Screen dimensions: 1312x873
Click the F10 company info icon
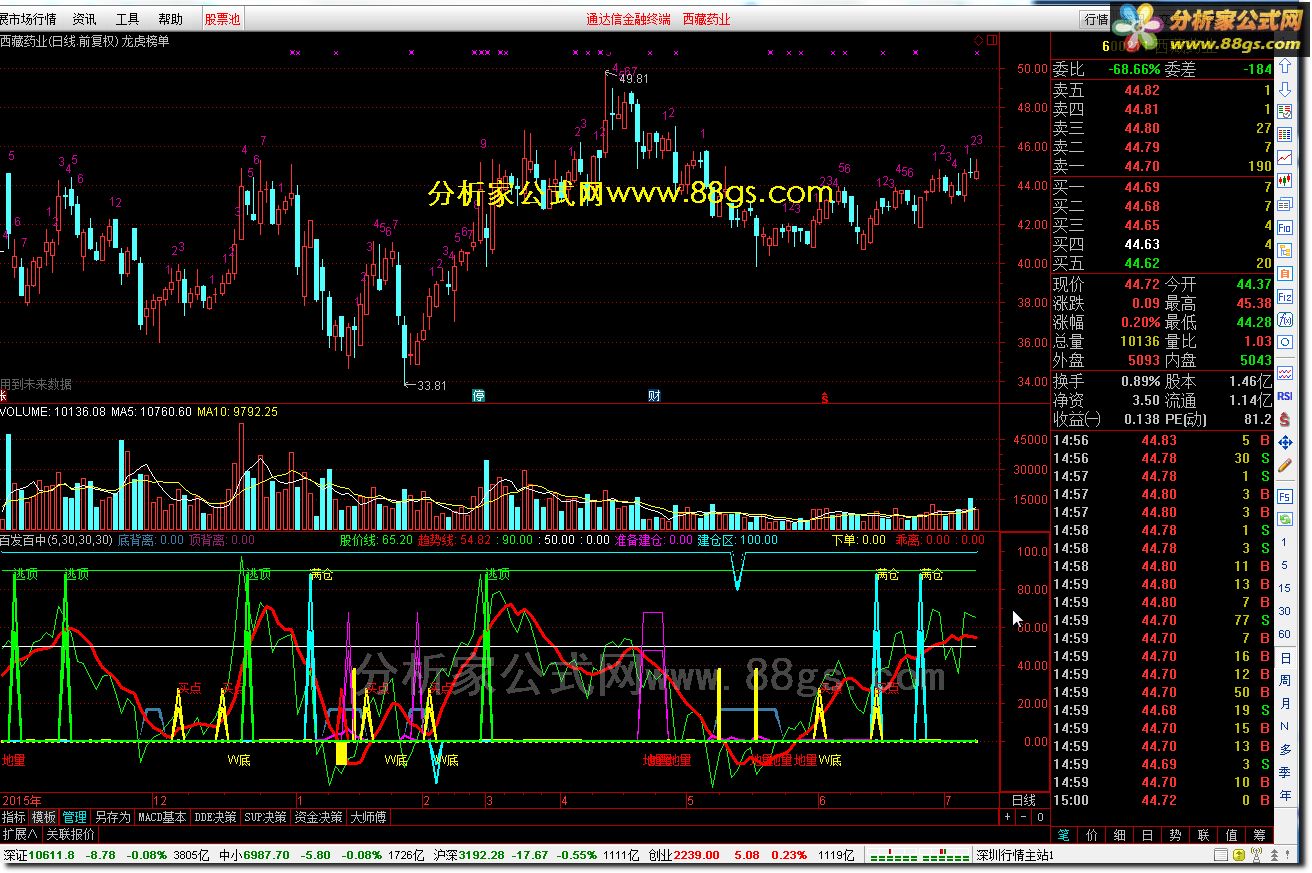[1285, 227]
